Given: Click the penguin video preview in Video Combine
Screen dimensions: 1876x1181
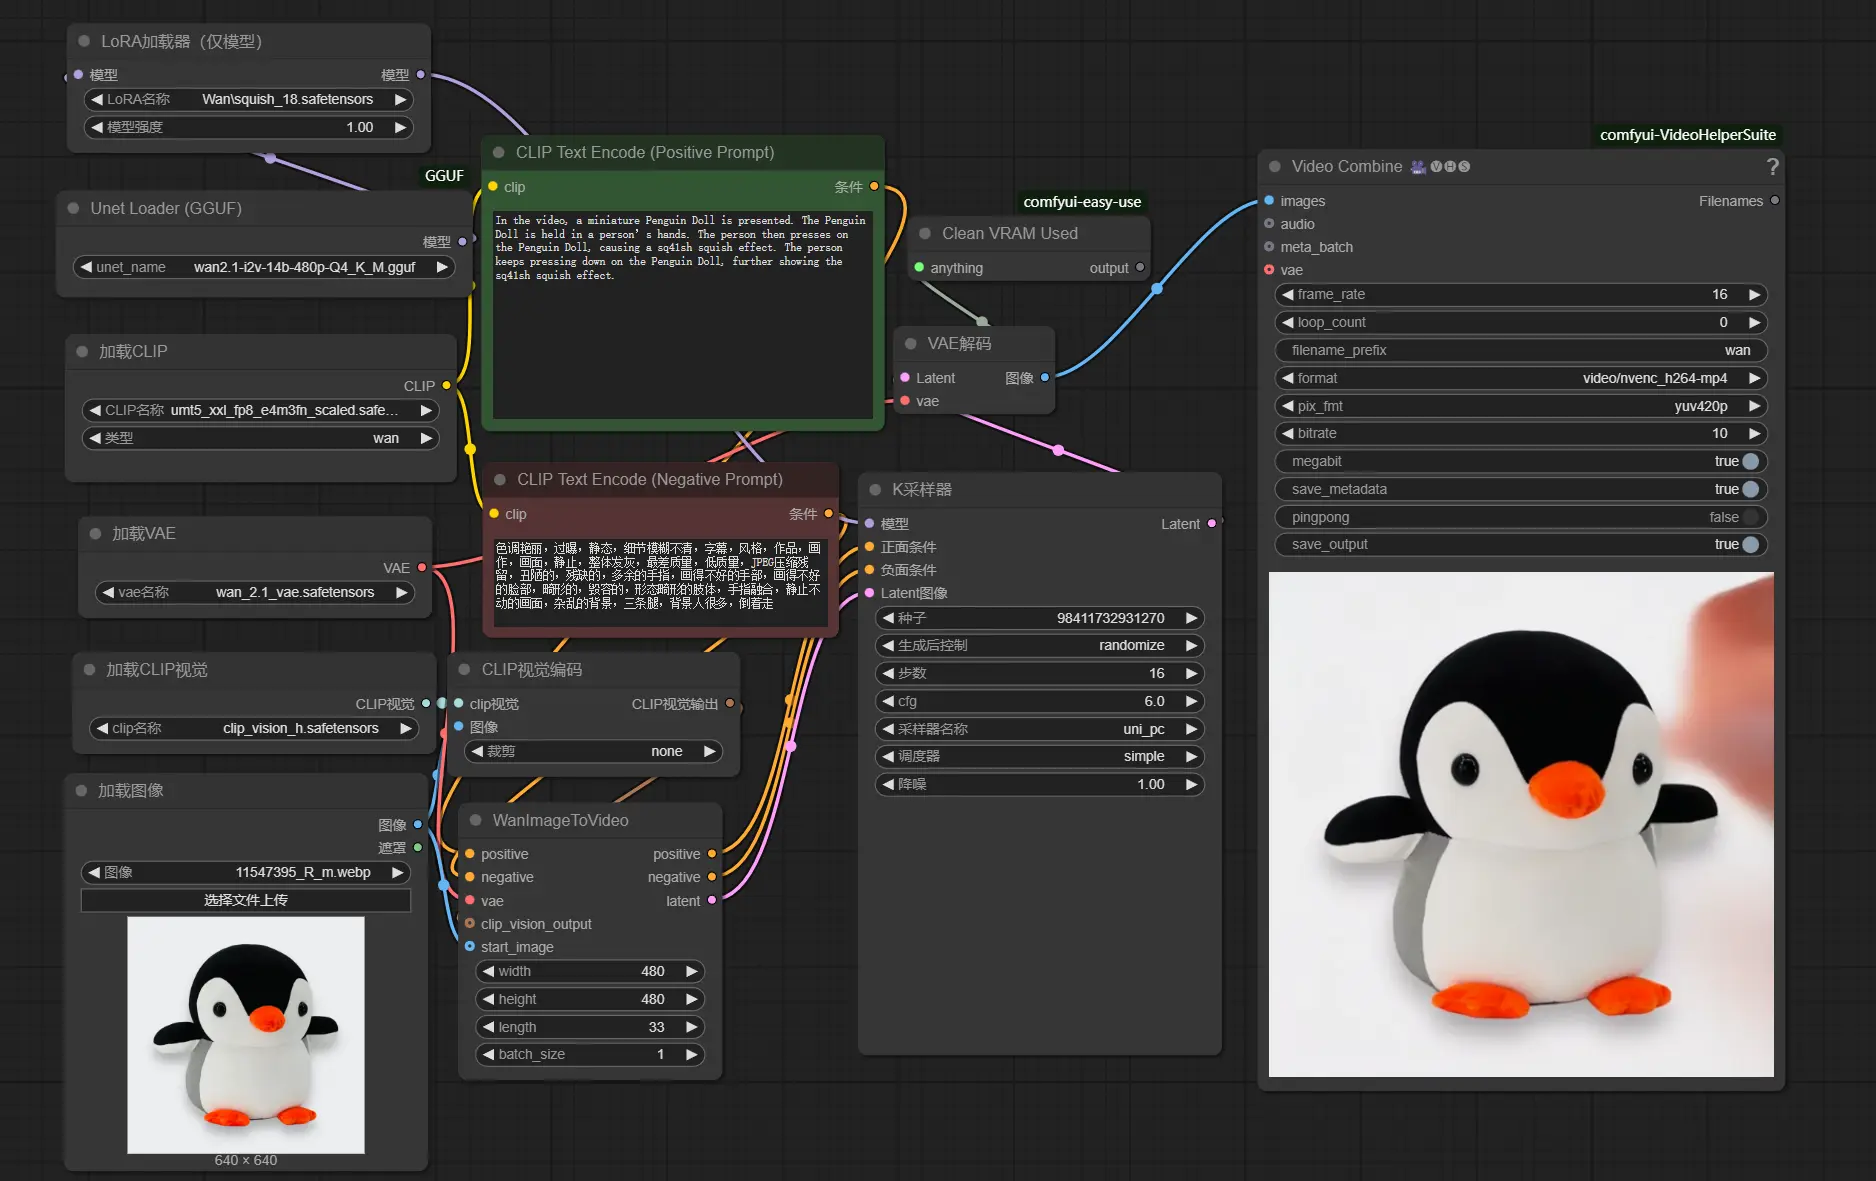Looking at the screenshot, I should (1521, 824).
